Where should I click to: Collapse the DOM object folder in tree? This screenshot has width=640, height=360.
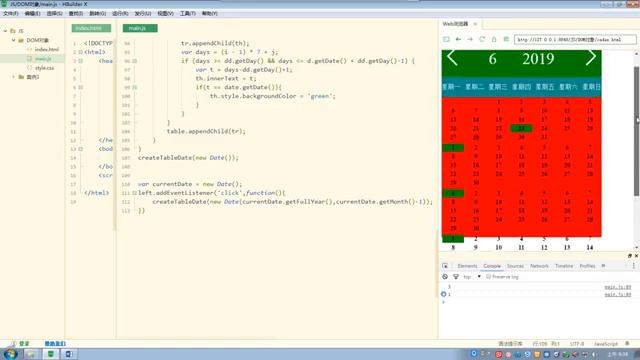pyautogui.click(x=13, y=40)
